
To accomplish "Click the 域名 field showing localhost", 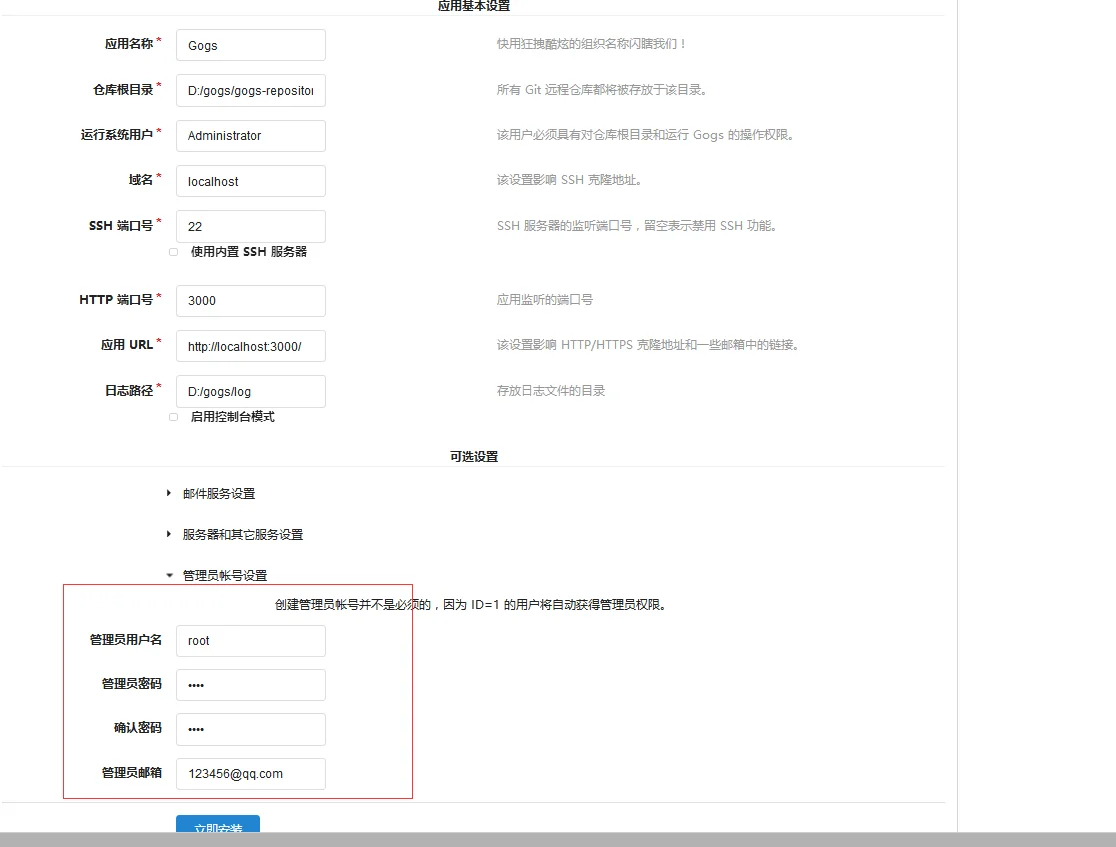I will tap(251, 181).
